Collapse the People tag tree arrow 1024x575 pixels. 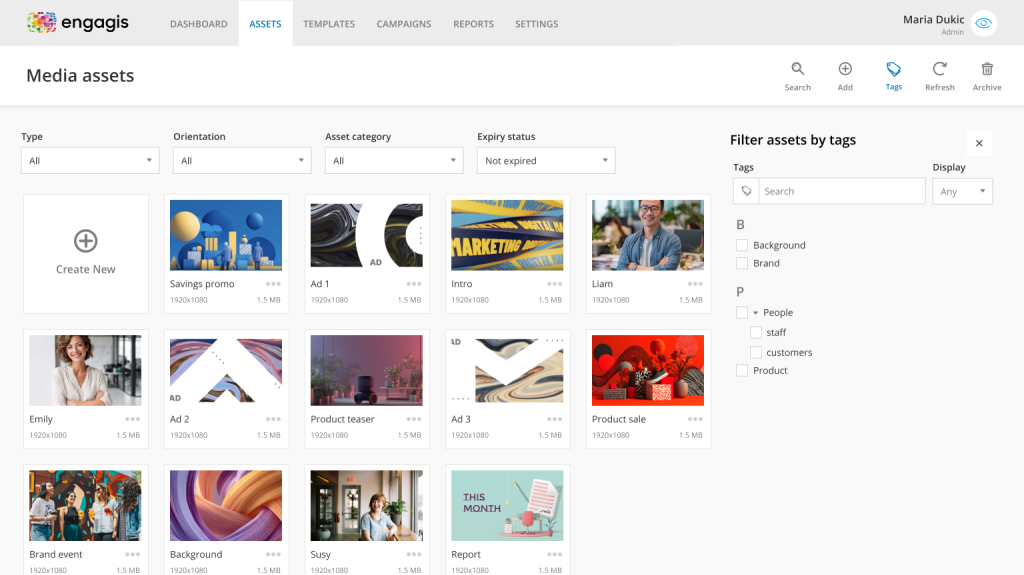[x=756, y=313]
